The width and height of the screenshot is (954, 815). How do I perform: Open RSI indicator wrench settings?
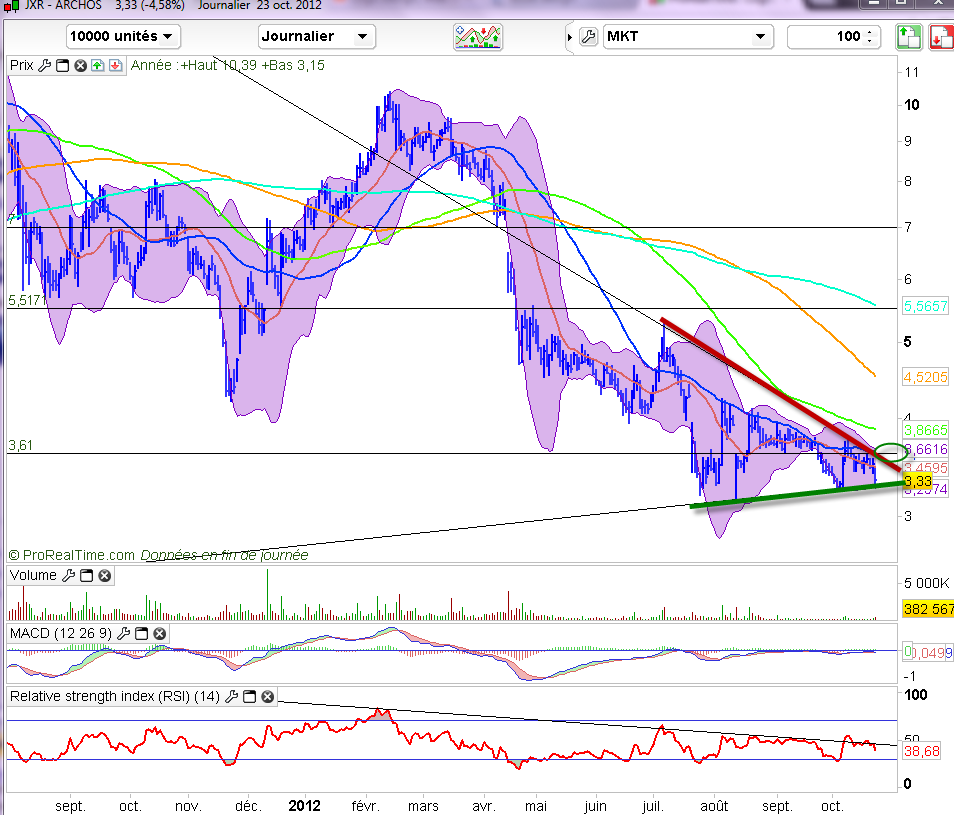tap(233, 696)
